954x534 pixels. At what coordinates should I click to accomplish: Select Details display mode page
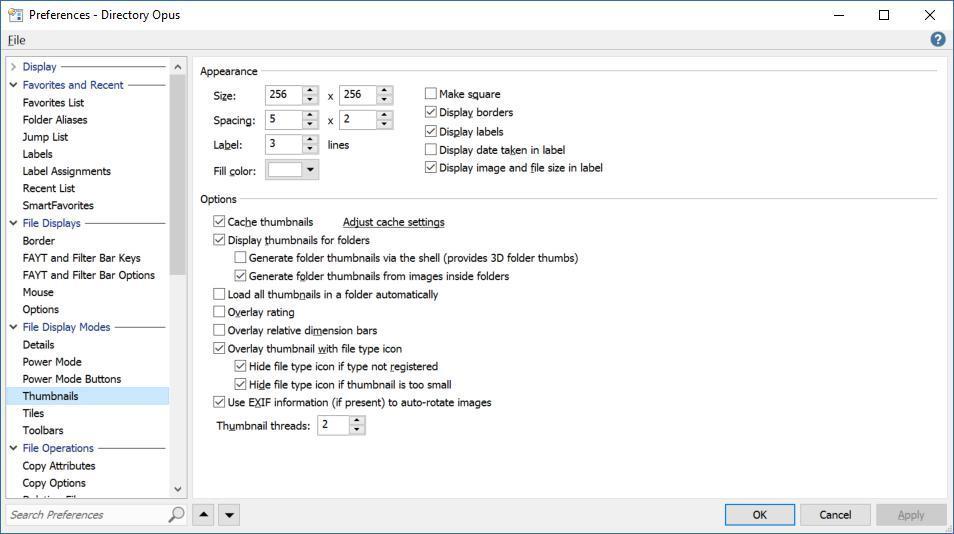(38, 344)
